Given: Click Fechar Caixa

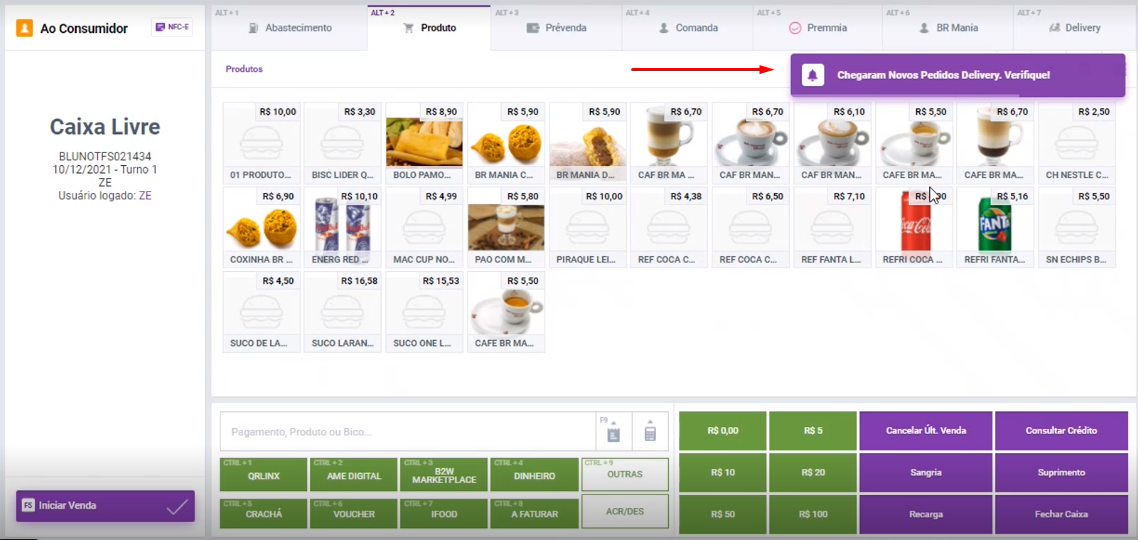Looking at the screenshot, I should point(1061,514).
